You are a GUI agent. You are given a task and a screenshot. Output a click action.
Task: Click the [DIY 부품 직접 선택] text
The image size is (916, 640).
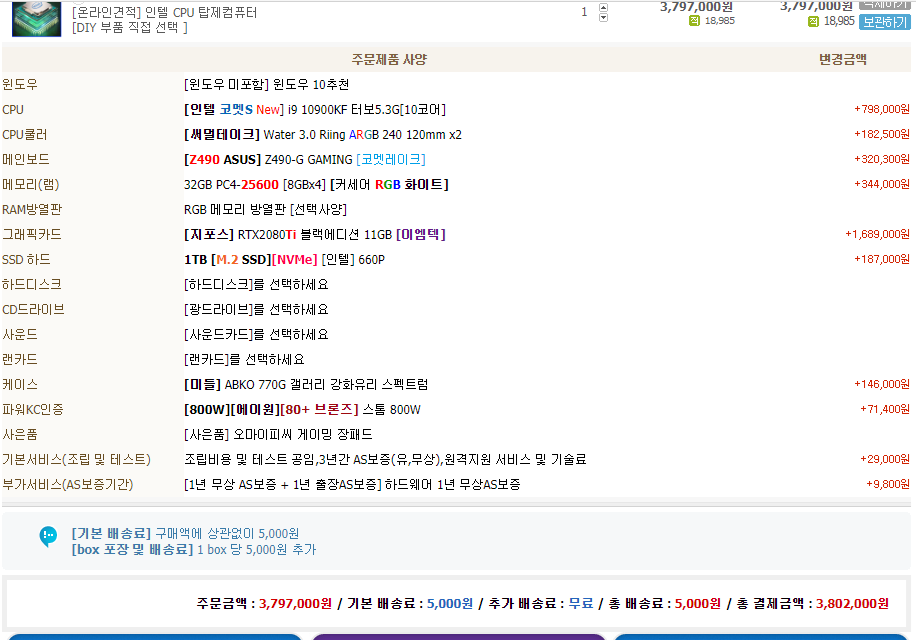pyautogui.click(x=130, y=27)
